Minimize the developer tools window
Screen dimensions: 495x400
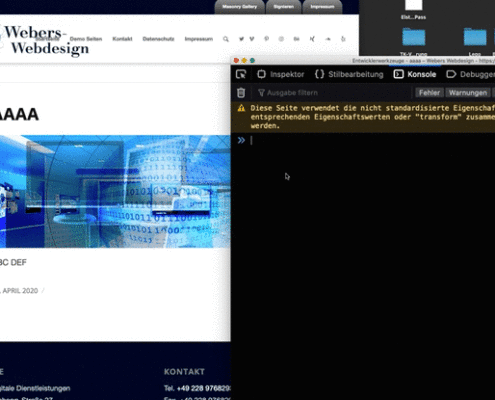pyautogui.click(x=244, y=60)
